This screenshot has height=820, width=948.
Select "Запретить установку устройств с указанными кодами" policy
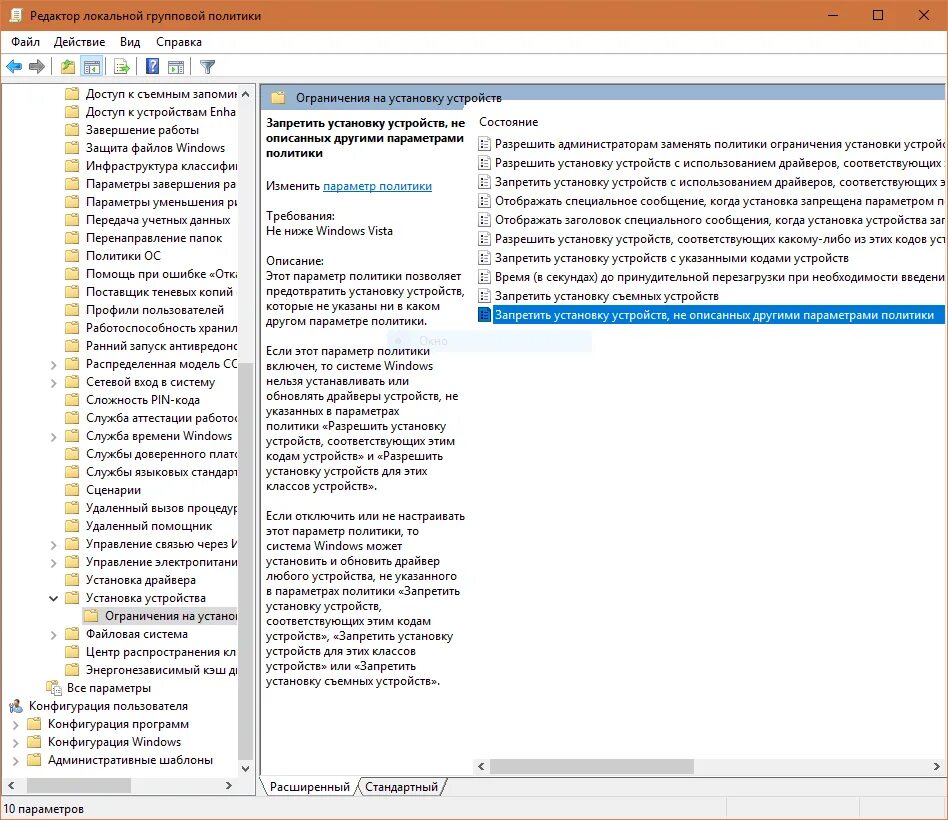tap(672, 258)
